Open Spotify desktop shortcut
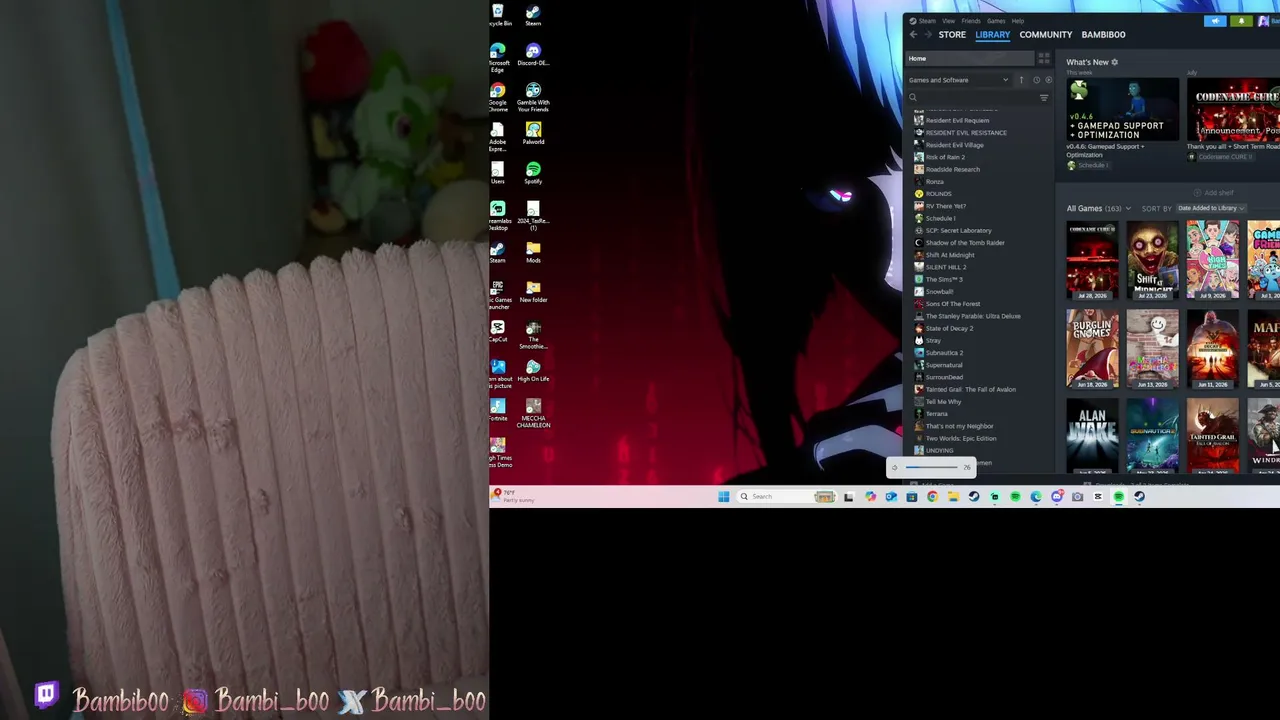 coord(533,174)
